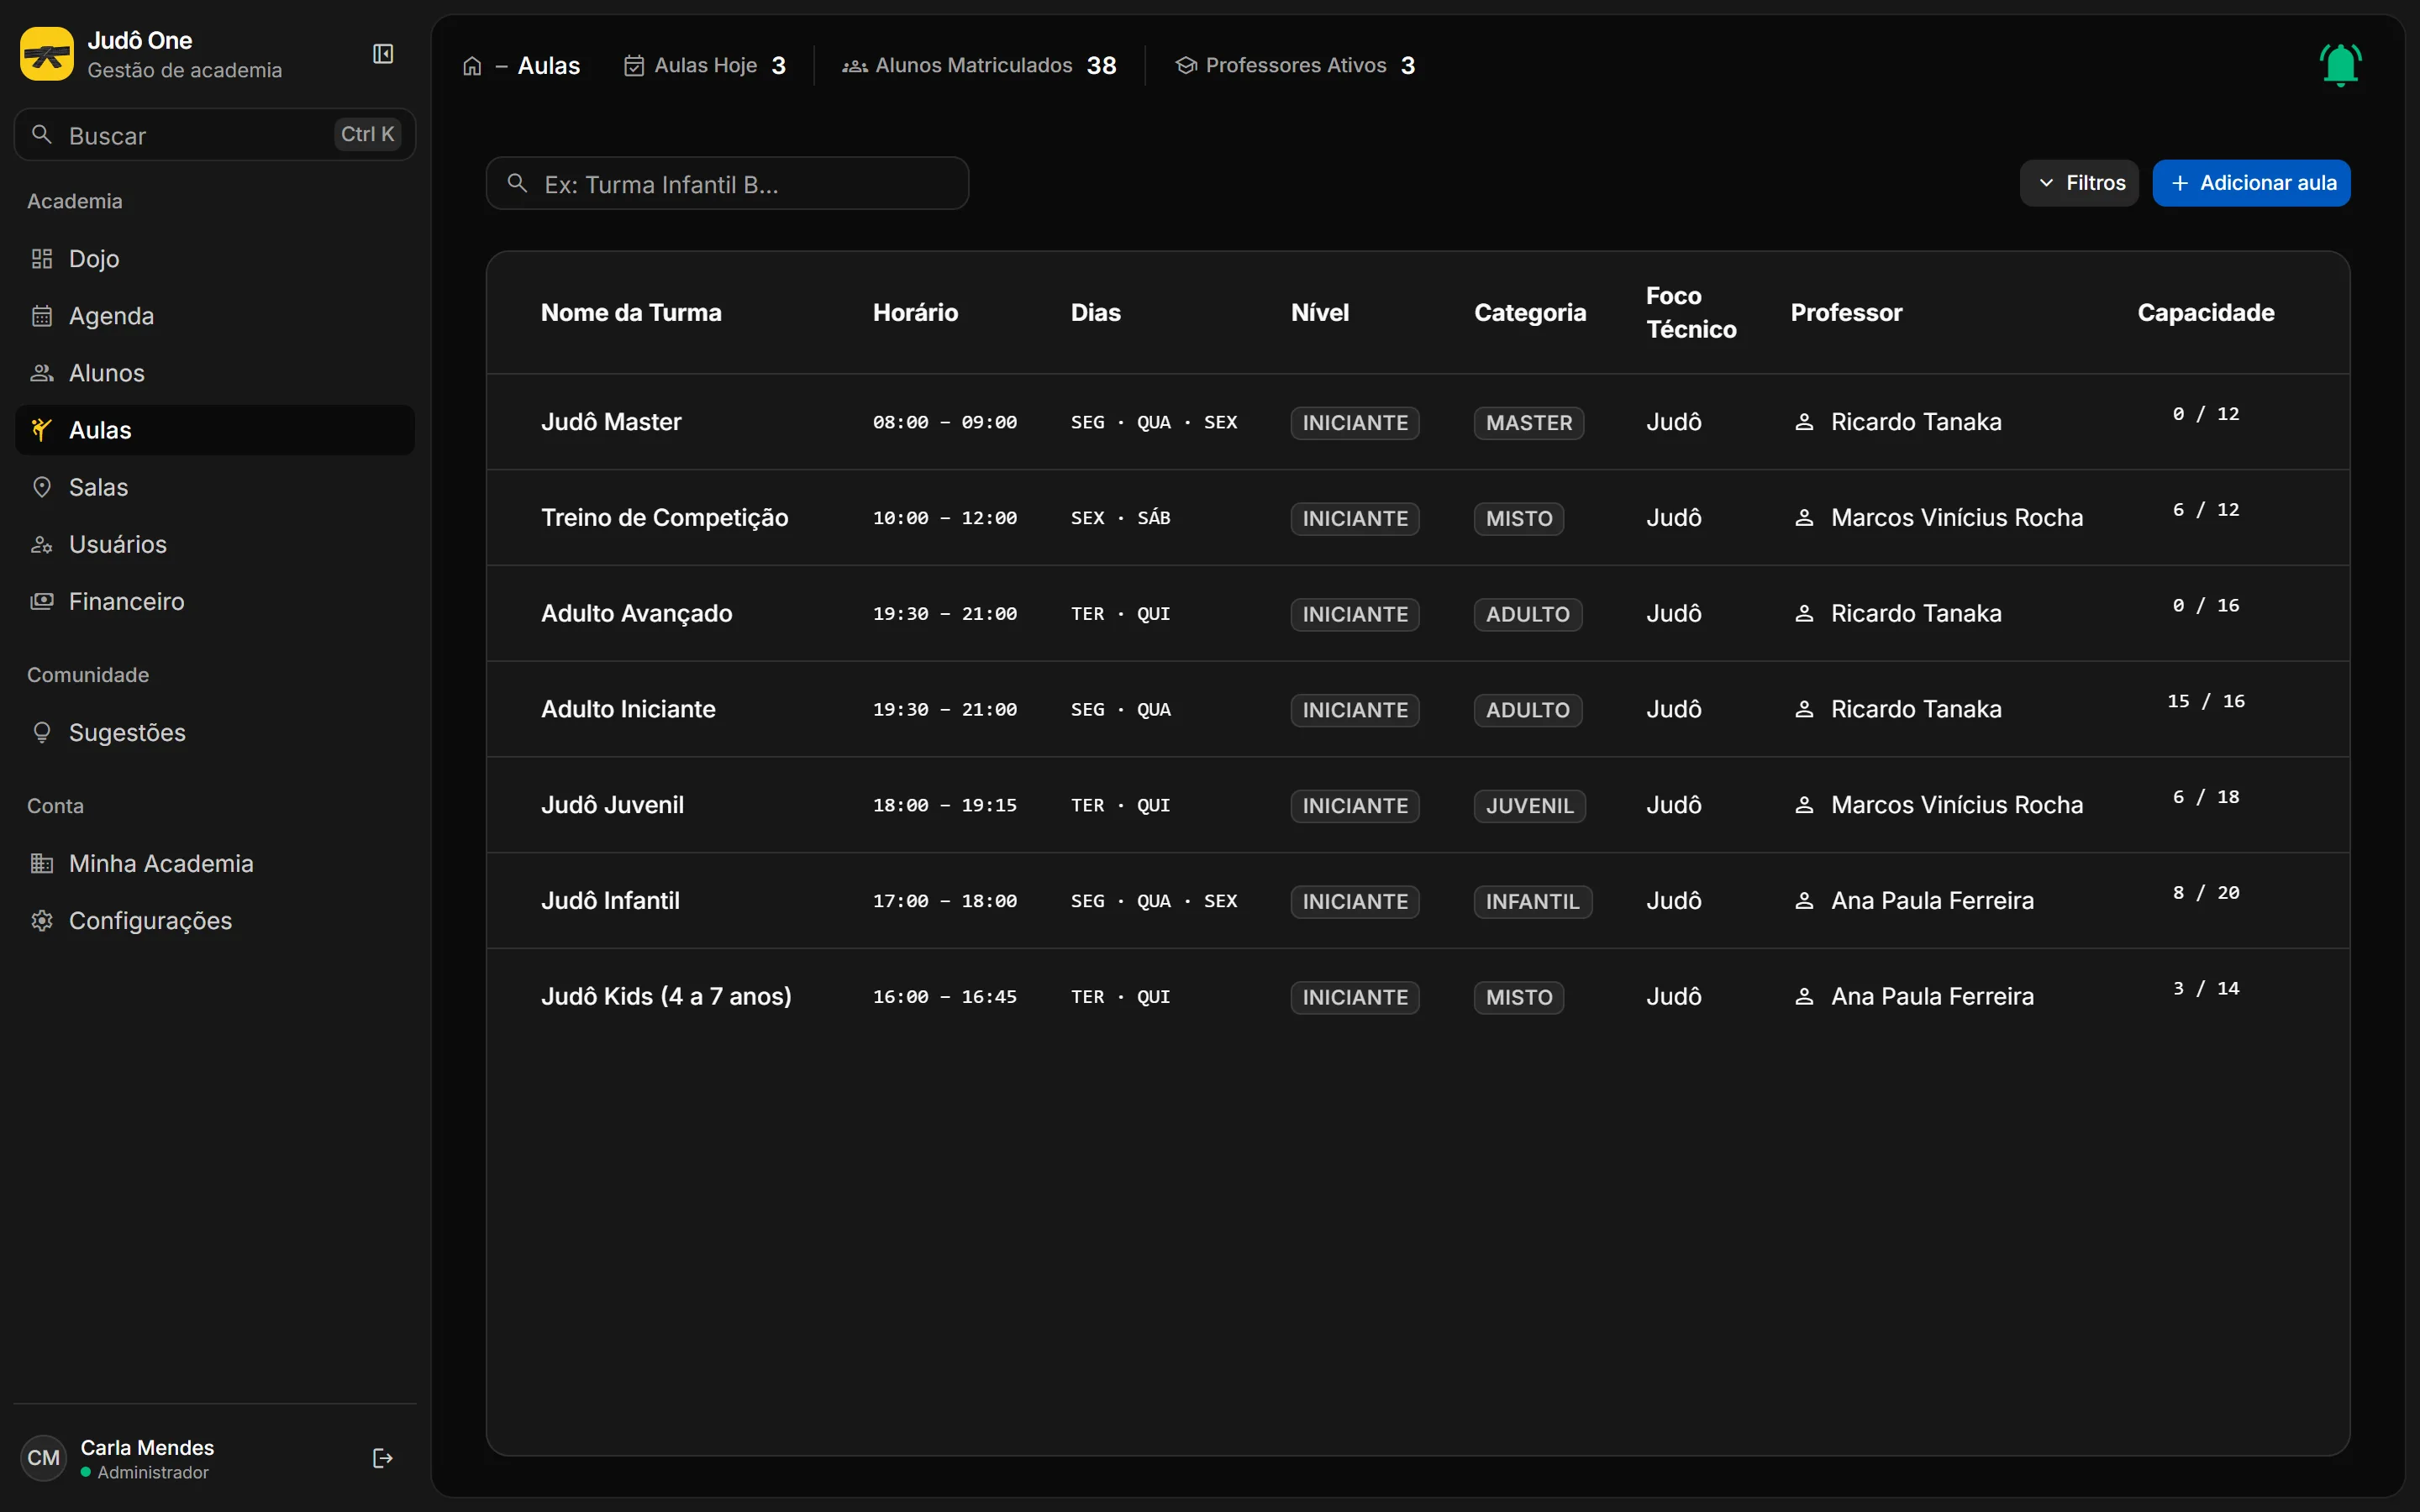The image size is (2420, 1512).
Task: Click Marcos Vinícius Rocha in Judô Juvenil row
Action: pos(1957,805)
